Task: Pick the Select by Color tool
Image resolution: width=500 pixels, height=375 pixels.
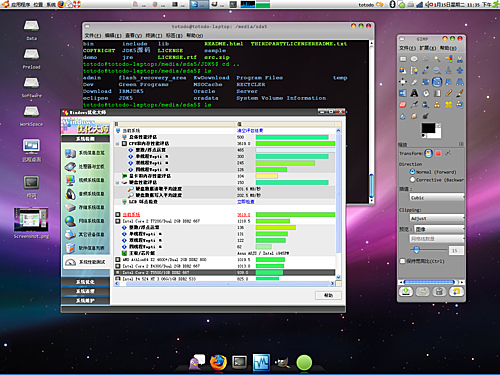Action: pos(449,59)
